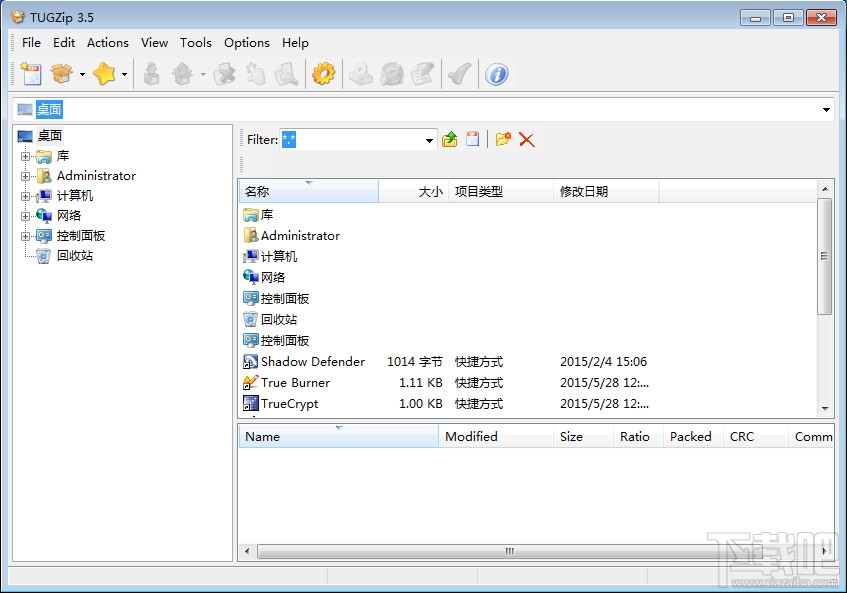Click the grayed checkmark test icon
This screenshot has width=847, height=593.
[460, 74]
